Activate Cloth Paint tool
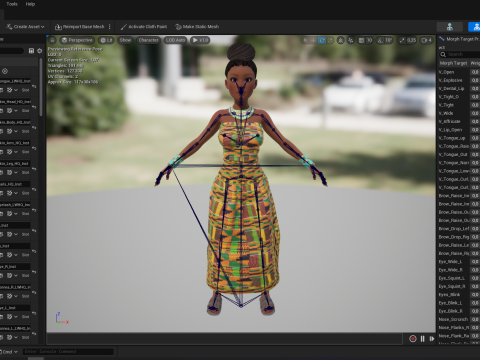This screenshot has height=360, width=480. tap(144, 27)
